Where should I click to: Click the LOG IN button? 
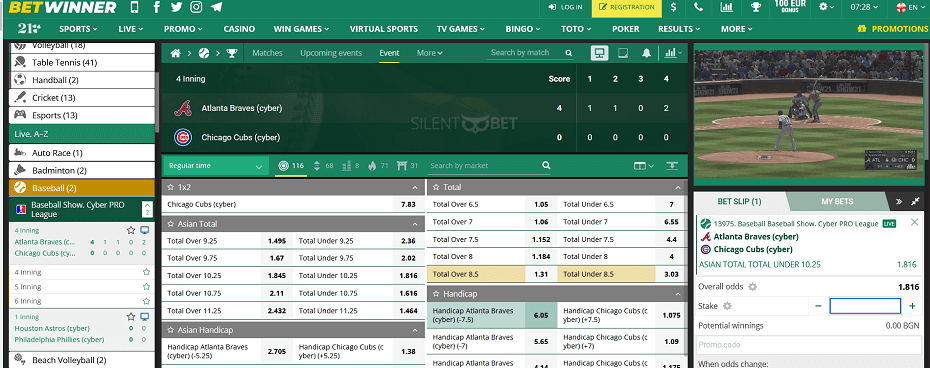click(x=565, y=7)
